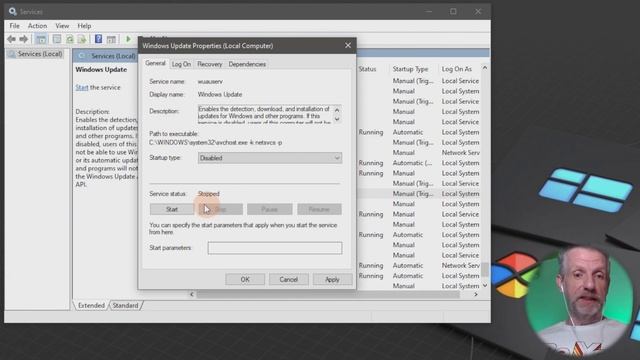The height and width of the screenshot is (360, 640).
Task: Click the Log On As column header
Action: coord(456,69)
